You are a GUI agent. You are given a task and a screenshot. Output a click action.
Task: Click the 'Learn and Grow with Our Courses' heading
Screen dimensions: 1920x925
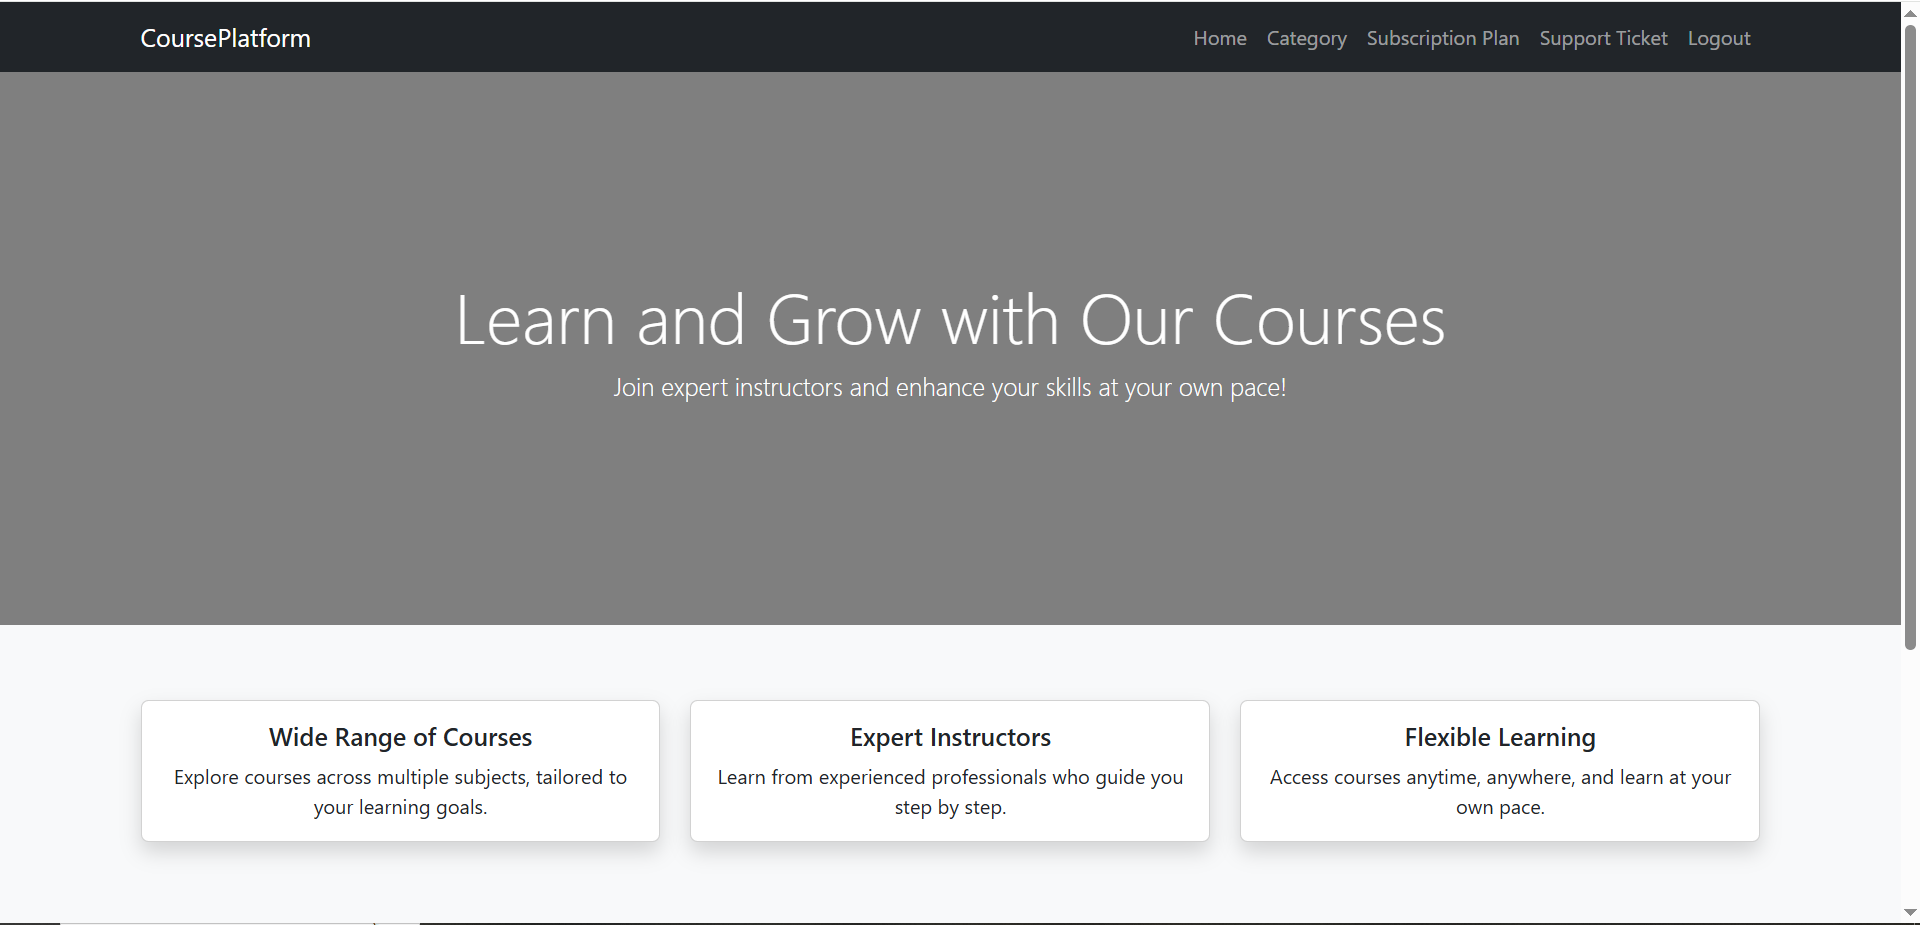tap(950, 321)
